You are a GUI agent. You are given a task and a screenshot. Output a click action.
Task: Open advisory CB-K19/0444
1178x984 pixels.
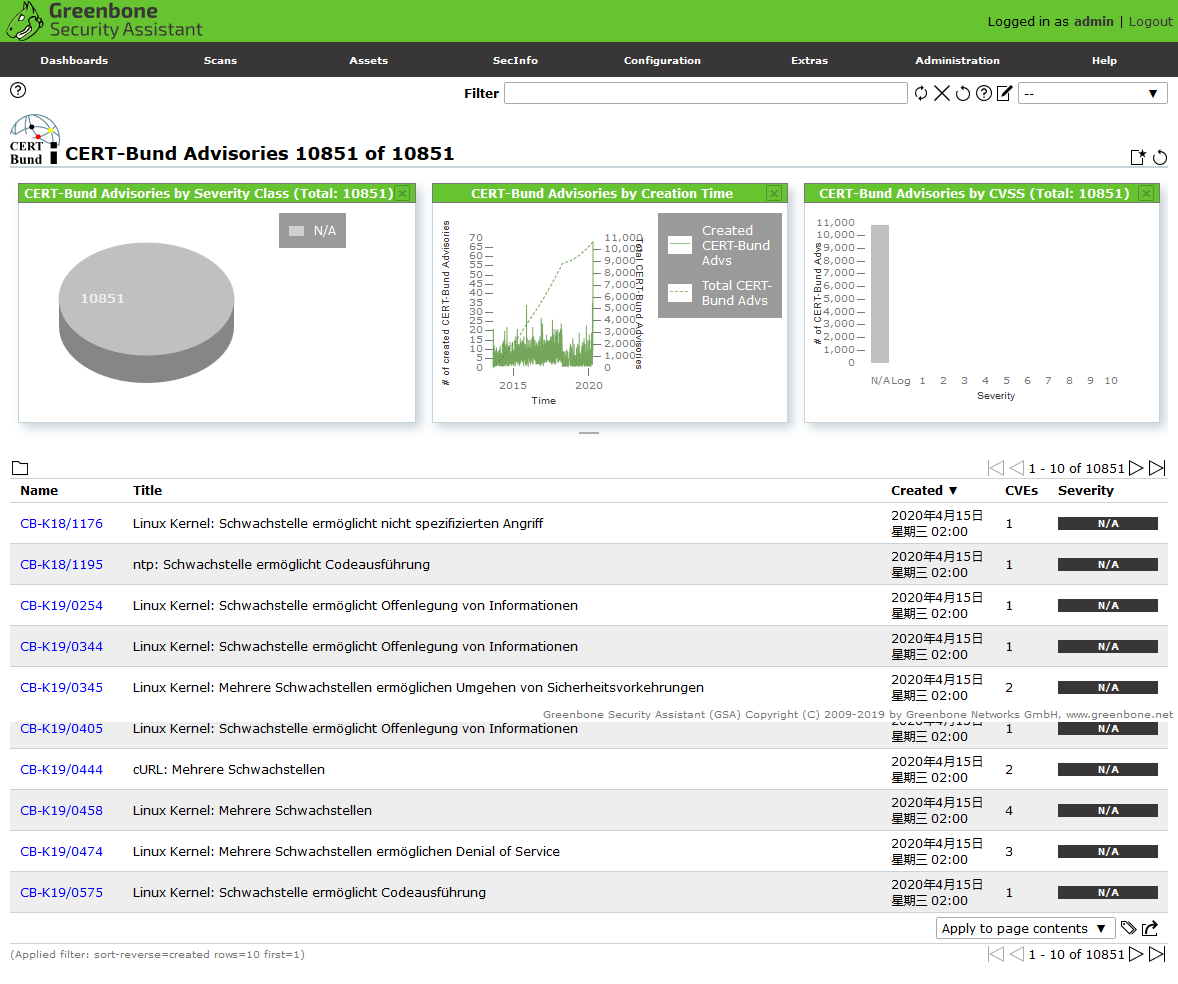[x=62, y=769]
